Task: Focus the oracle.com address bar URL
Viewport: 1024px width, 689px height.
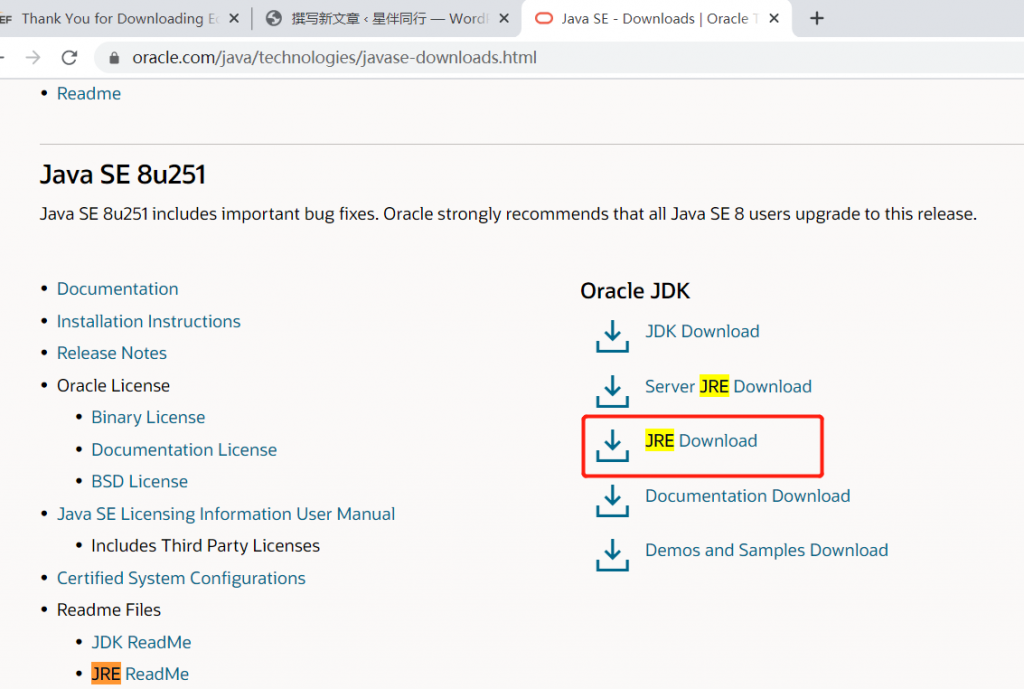Action: coord(334,57)
